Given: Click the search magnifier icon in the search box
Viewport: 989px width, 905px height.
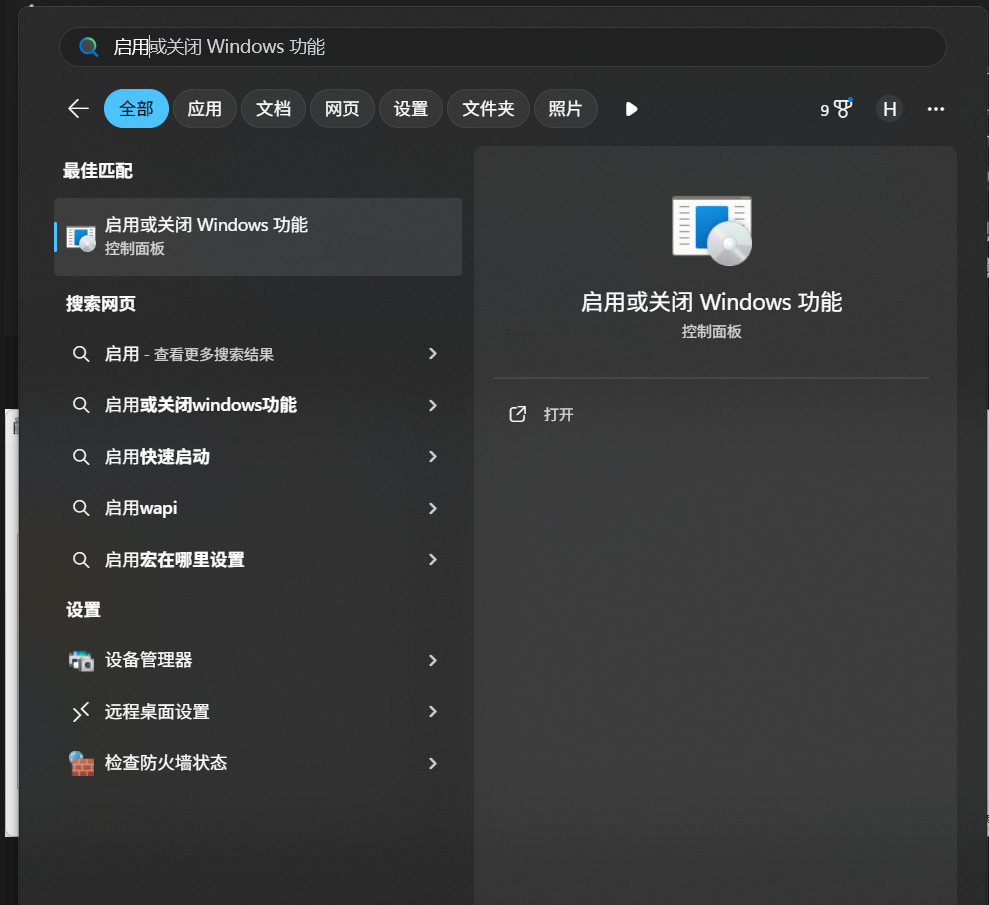Looking at the screenshot, I should click(x=88, y=47).
